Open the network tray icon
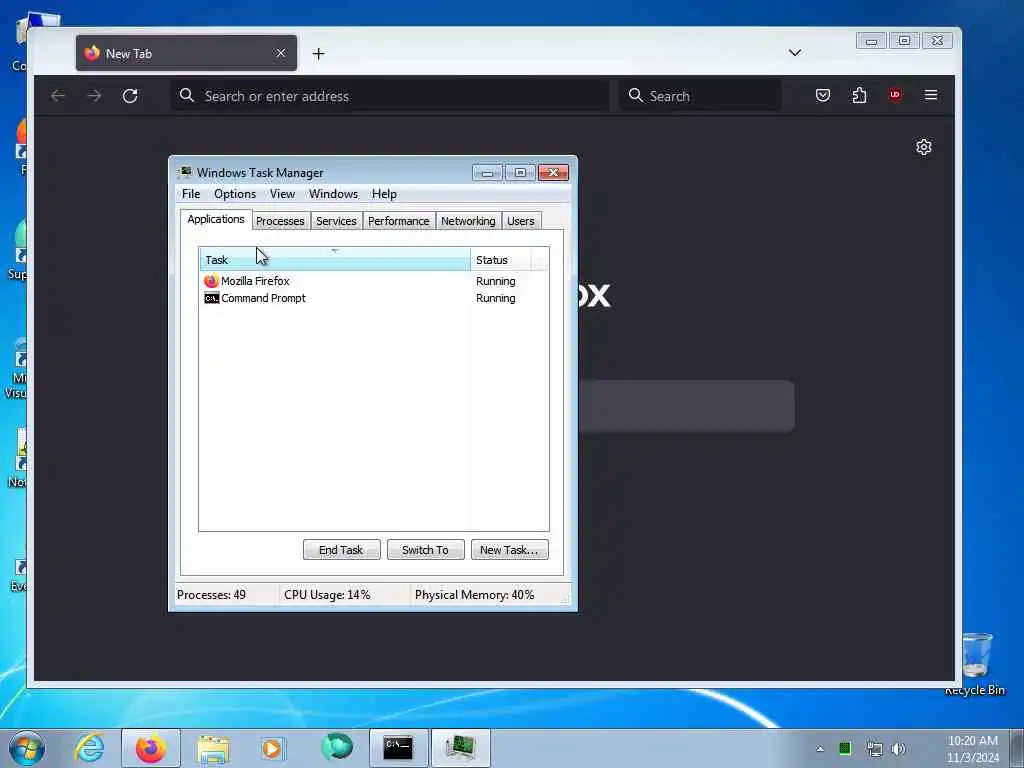 click(x=874, y=749)
